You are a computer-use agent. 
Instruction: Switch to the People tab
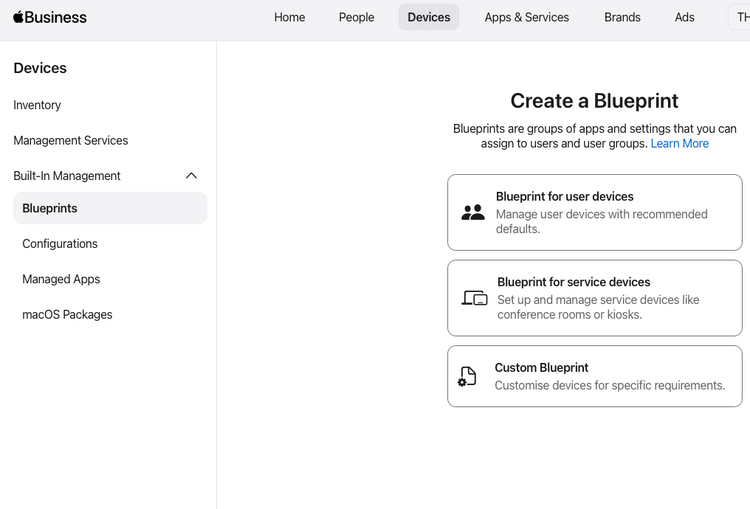tap(356, 17)
